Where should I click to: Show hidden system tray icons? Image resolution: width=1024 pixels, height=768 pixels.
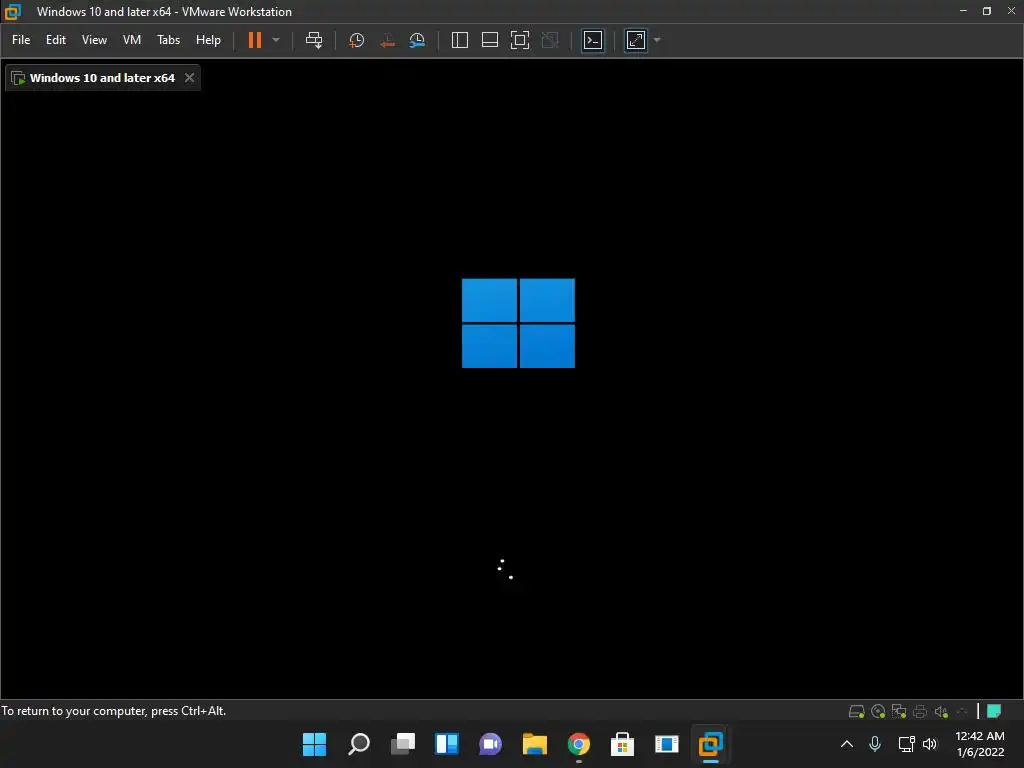847,744
